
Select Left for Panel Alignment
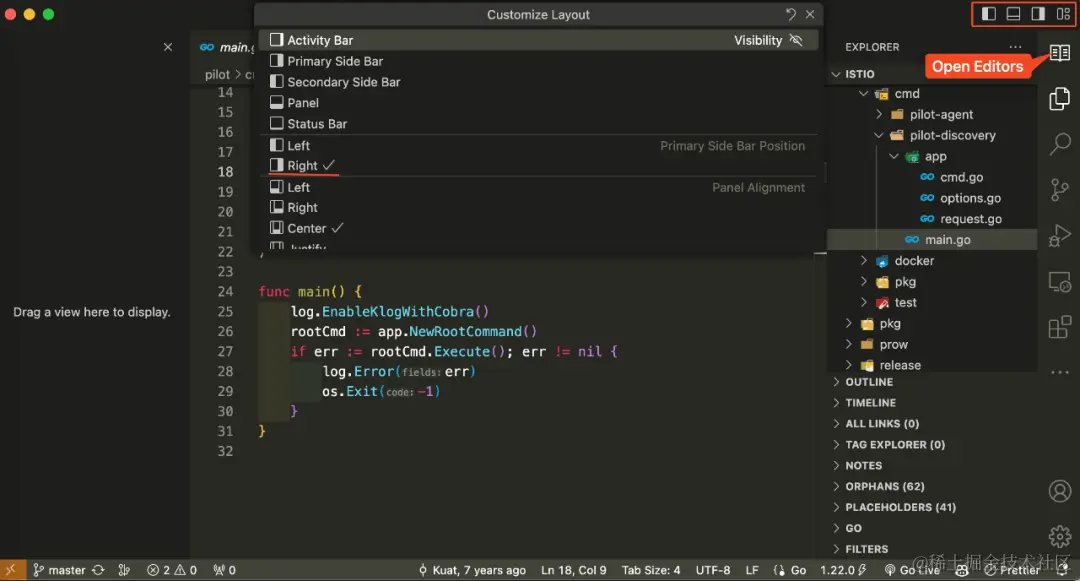(x=538, y=187)
